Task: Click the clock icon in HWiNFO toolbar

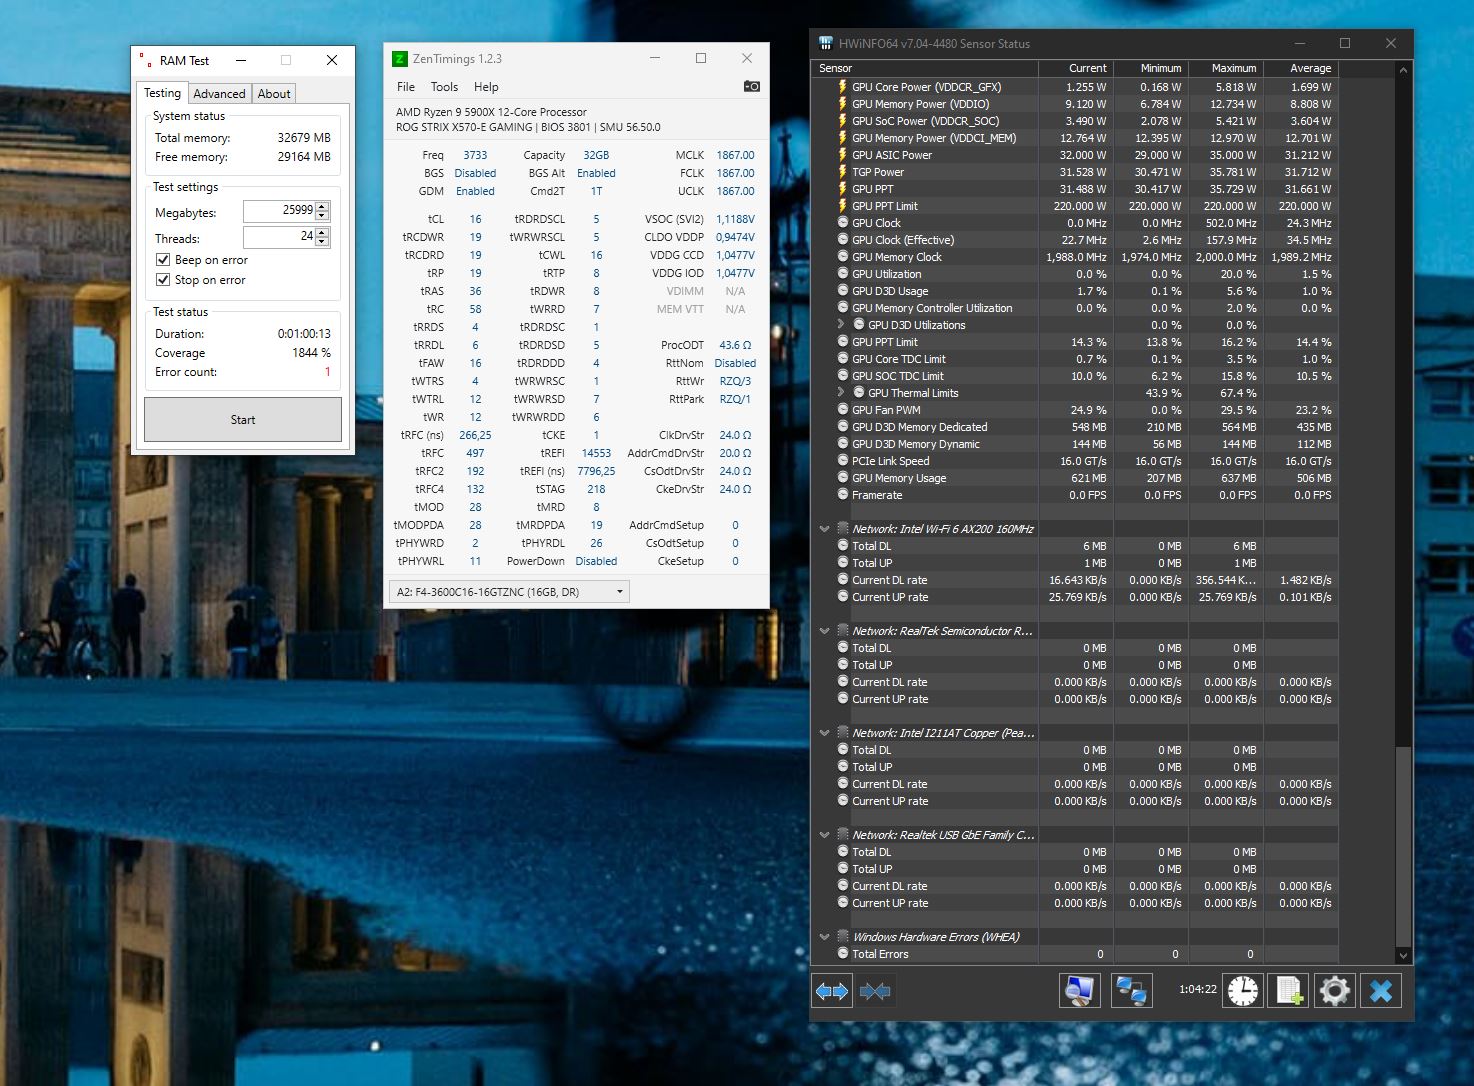Action: (x=1243, y=991)
